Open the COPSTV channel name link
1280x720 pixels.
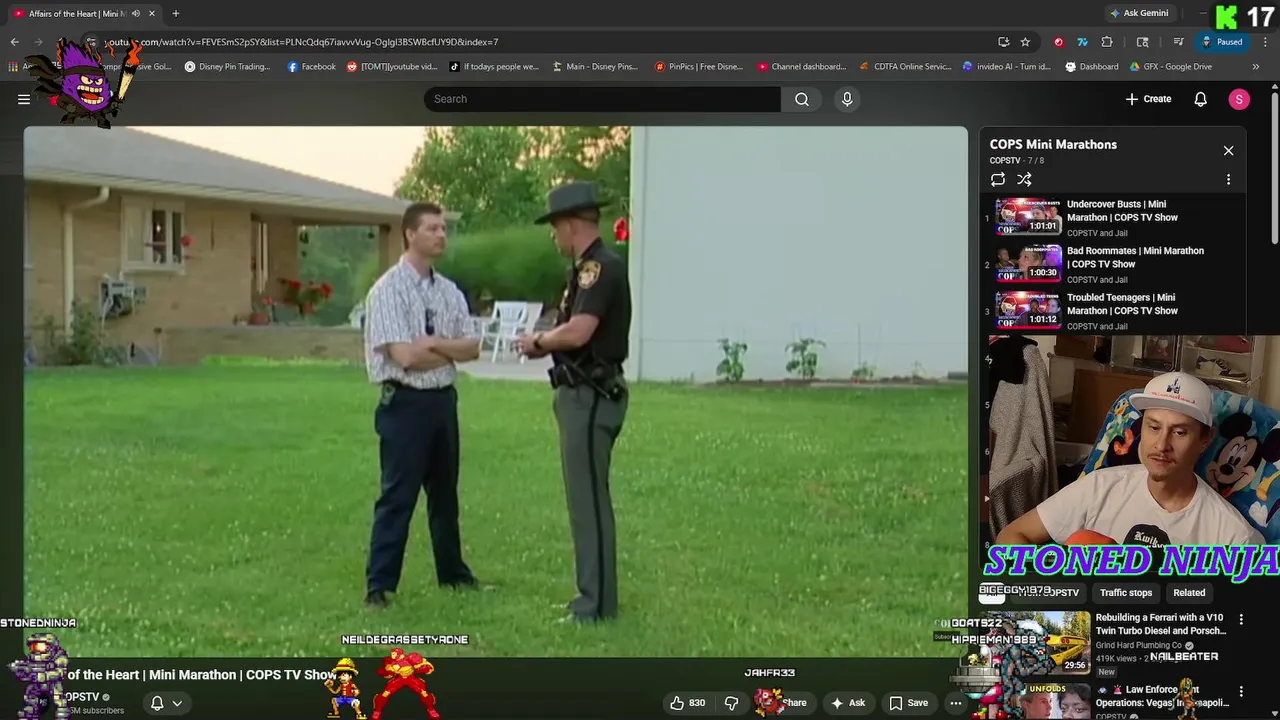coord(82,697)
